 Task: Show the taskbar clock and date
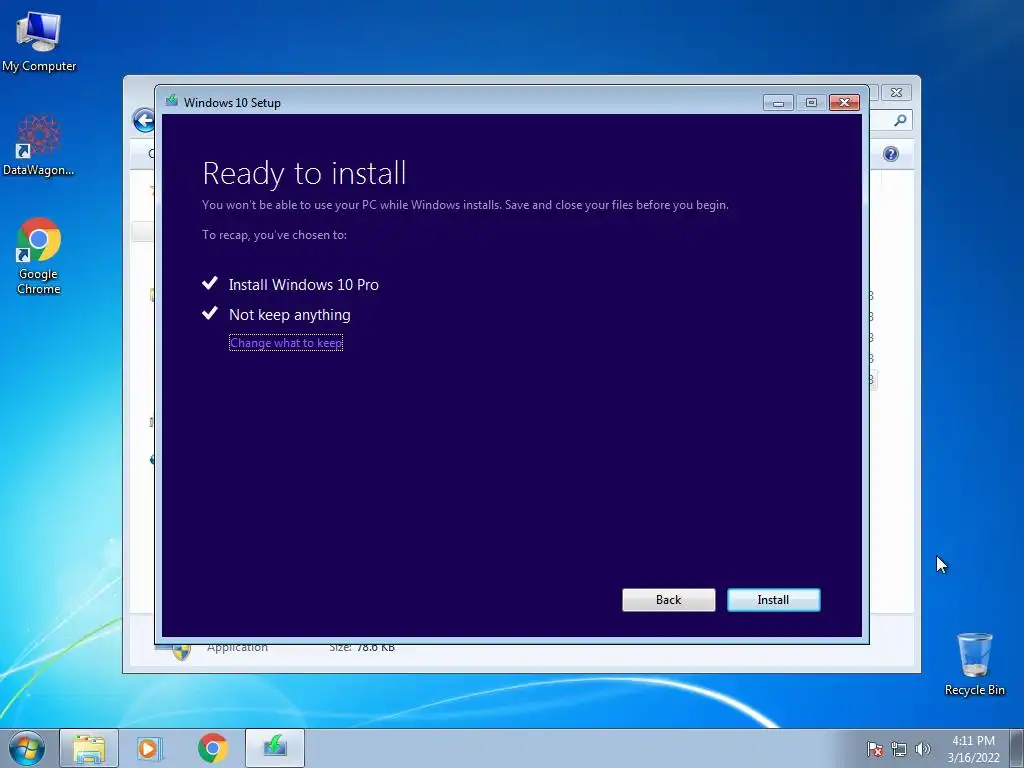tap(973, 749)
